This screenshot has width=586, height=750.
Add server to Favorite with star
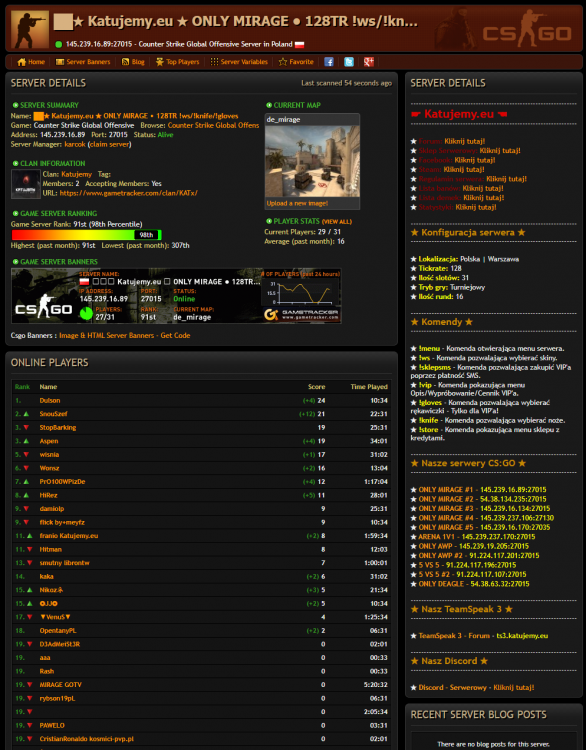tap(296, 62)
